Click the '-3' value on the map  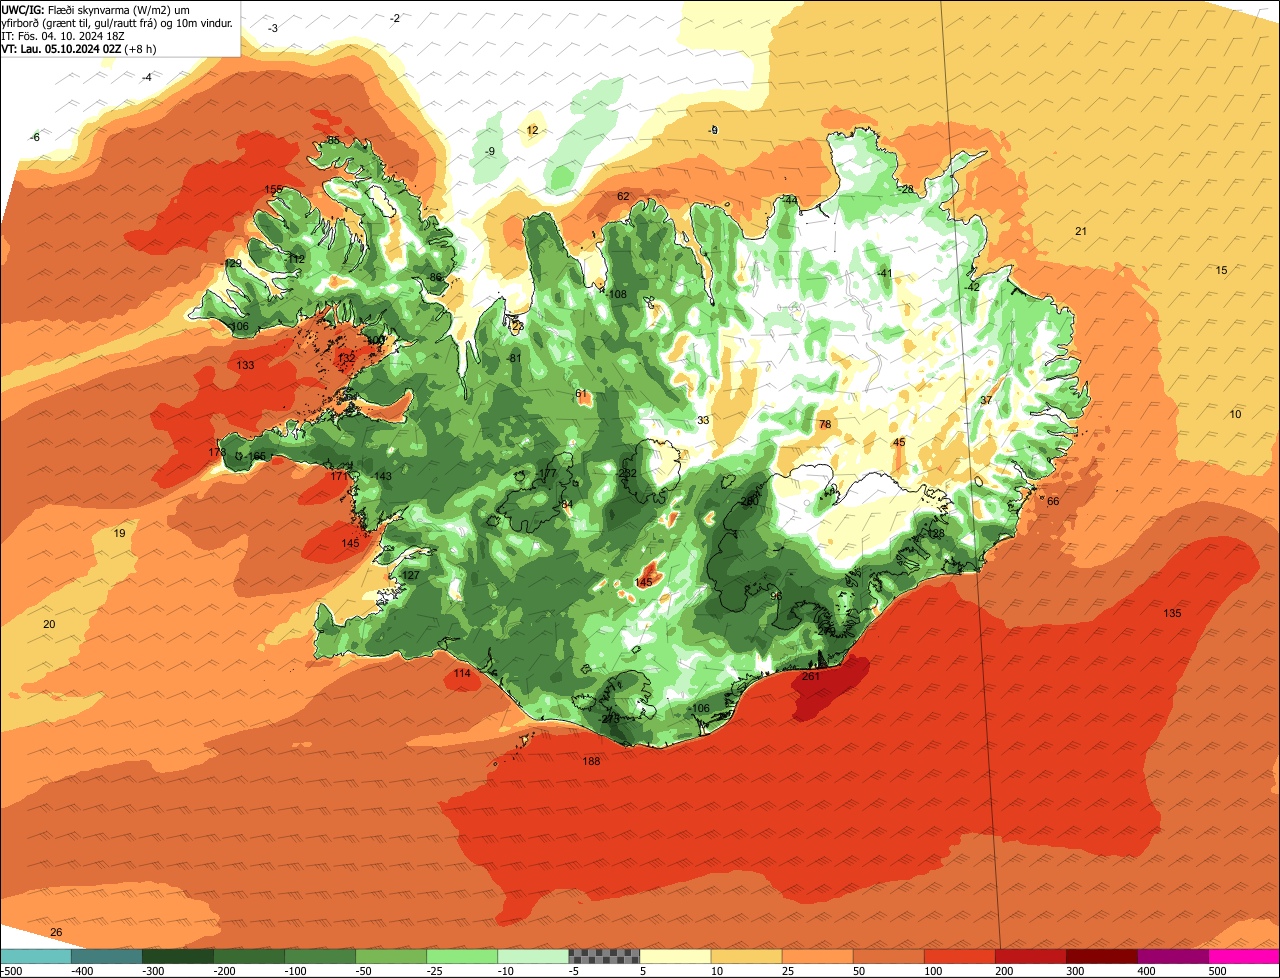272,29
